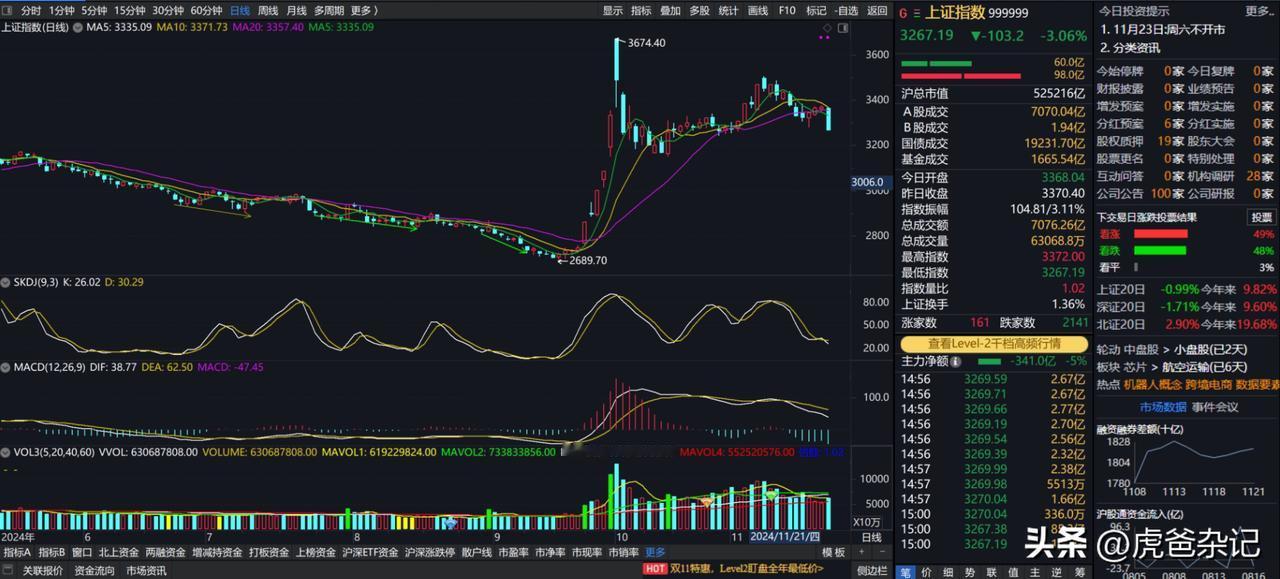
Task: Click the small window icon at chart top-right
Action: pos(842,27)
